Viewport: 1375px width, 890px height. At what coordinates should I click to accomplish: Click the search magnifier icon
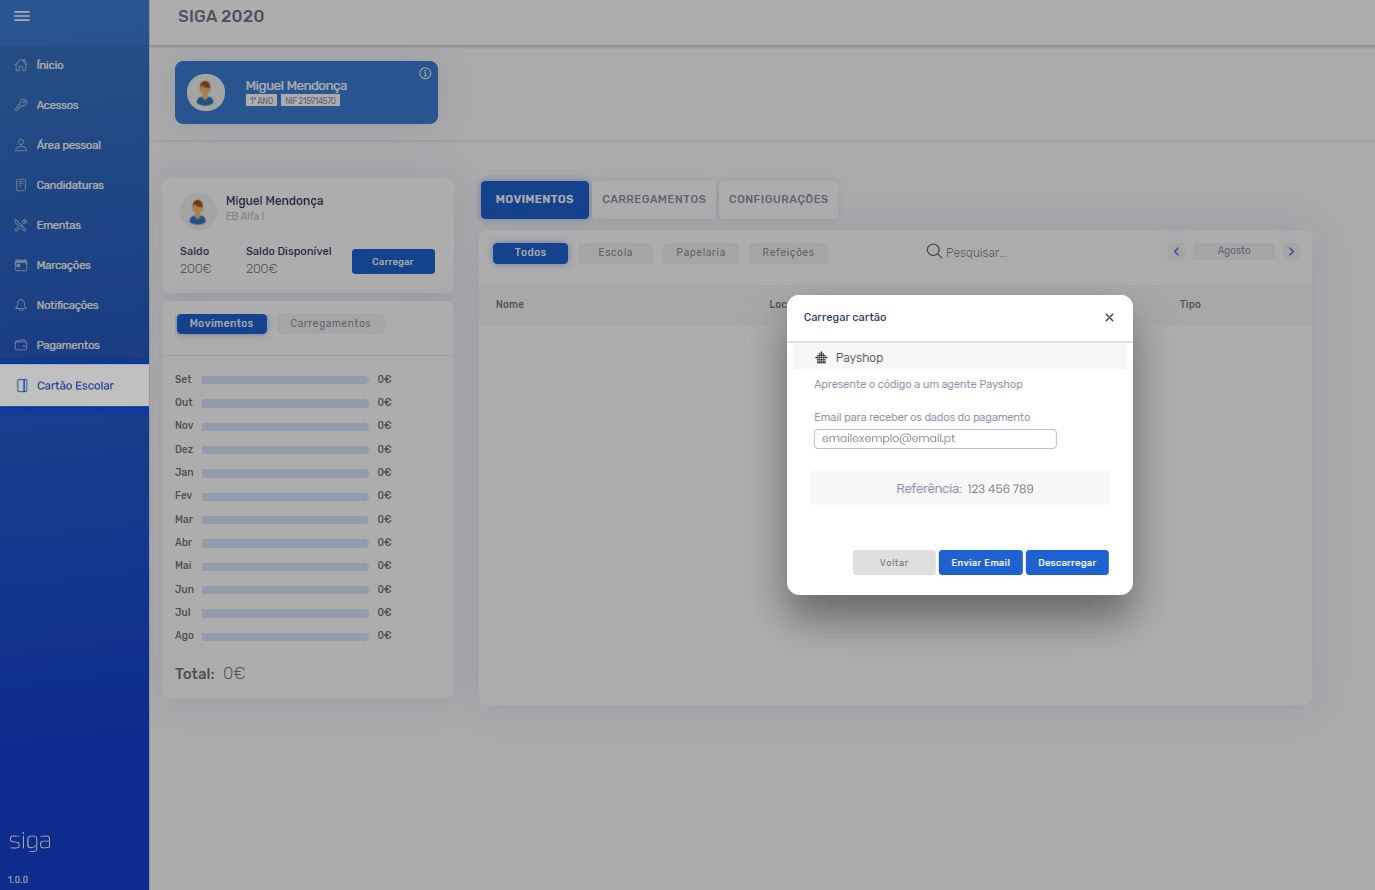[x=934, y=251]
